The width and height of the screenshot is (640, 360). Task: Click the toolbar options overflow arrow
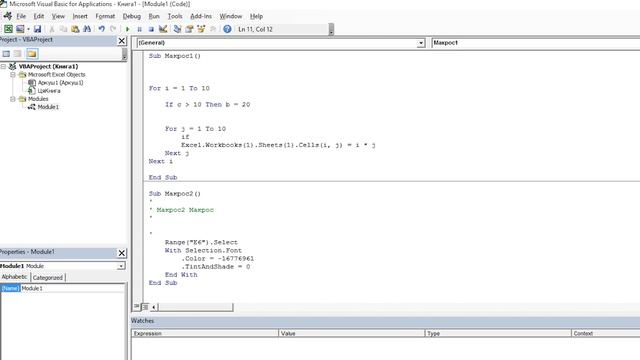[x=331, y=29]
